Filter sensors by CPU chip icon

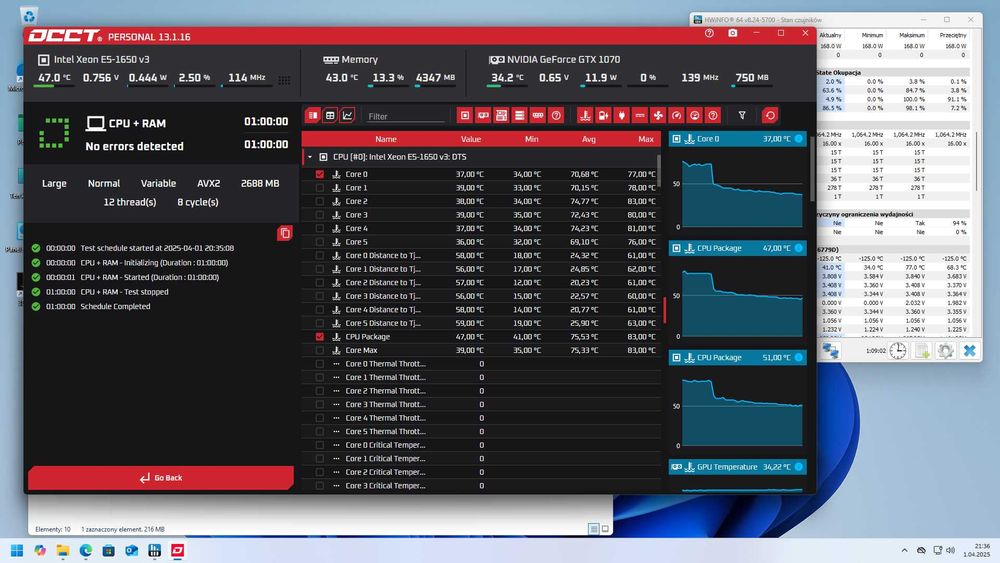tap(465, 115)
